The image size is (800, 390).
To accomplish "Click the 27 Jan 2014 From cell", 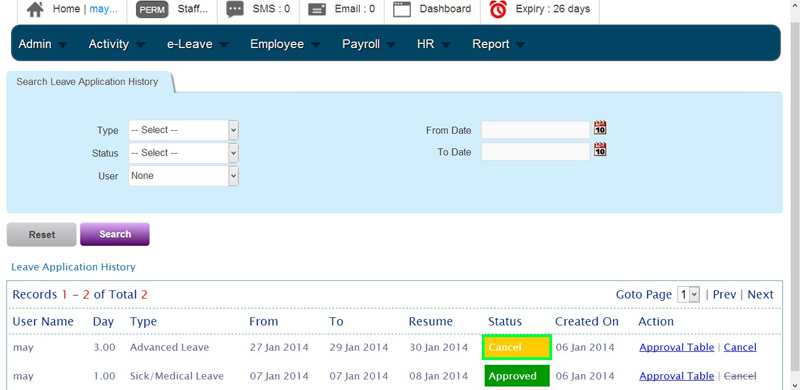I will [279, 348].
